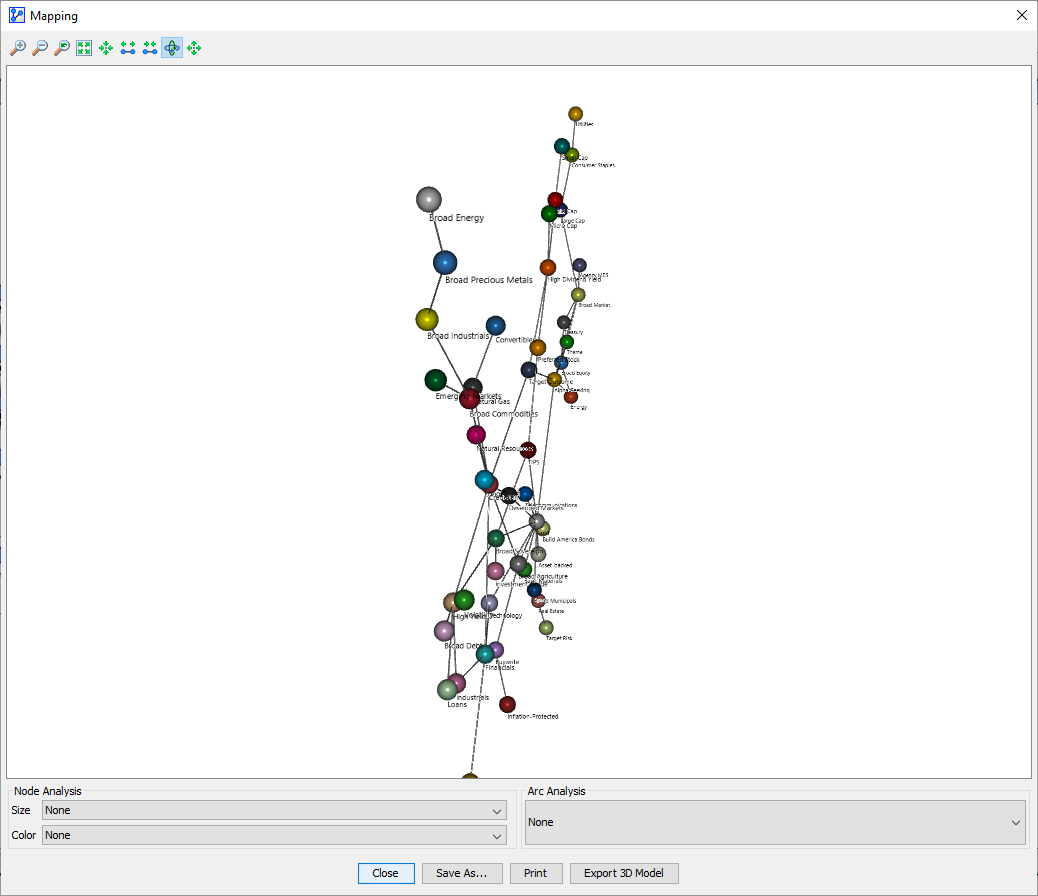Click the expand node spacing icon
The image size is (1038, 896).
click(128, 48)
